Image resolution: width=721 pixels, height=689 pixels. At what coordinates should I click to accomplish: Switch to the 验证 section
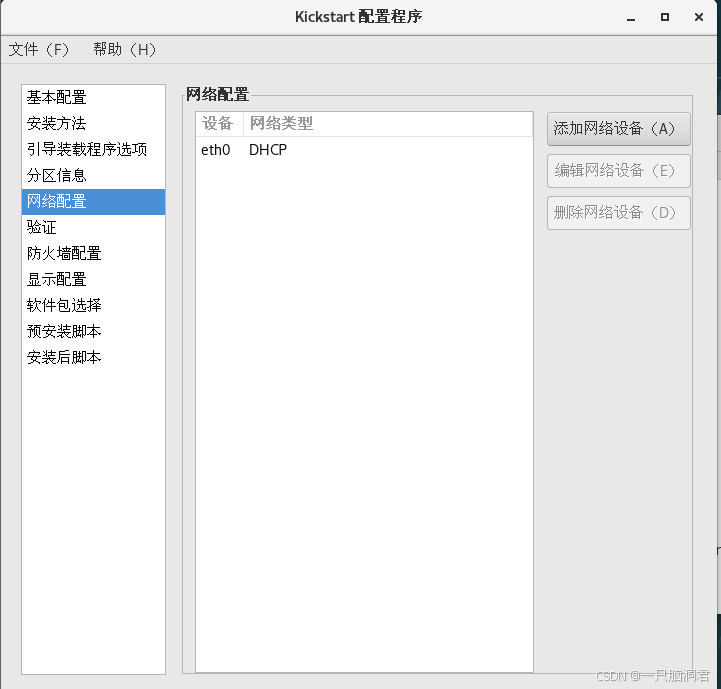pos(93,227)
